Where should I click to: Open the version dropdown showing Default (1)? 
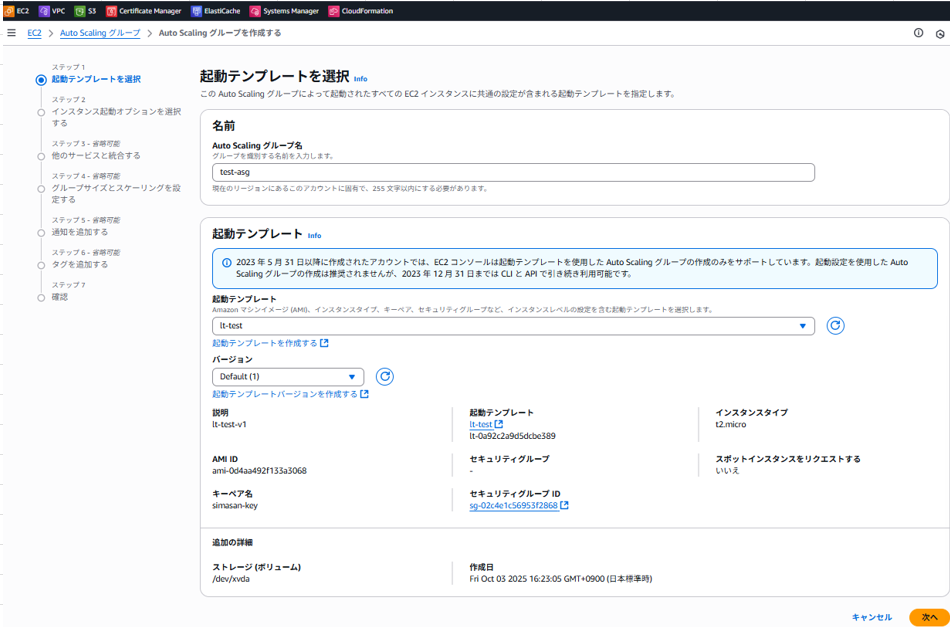click(288, 377)
